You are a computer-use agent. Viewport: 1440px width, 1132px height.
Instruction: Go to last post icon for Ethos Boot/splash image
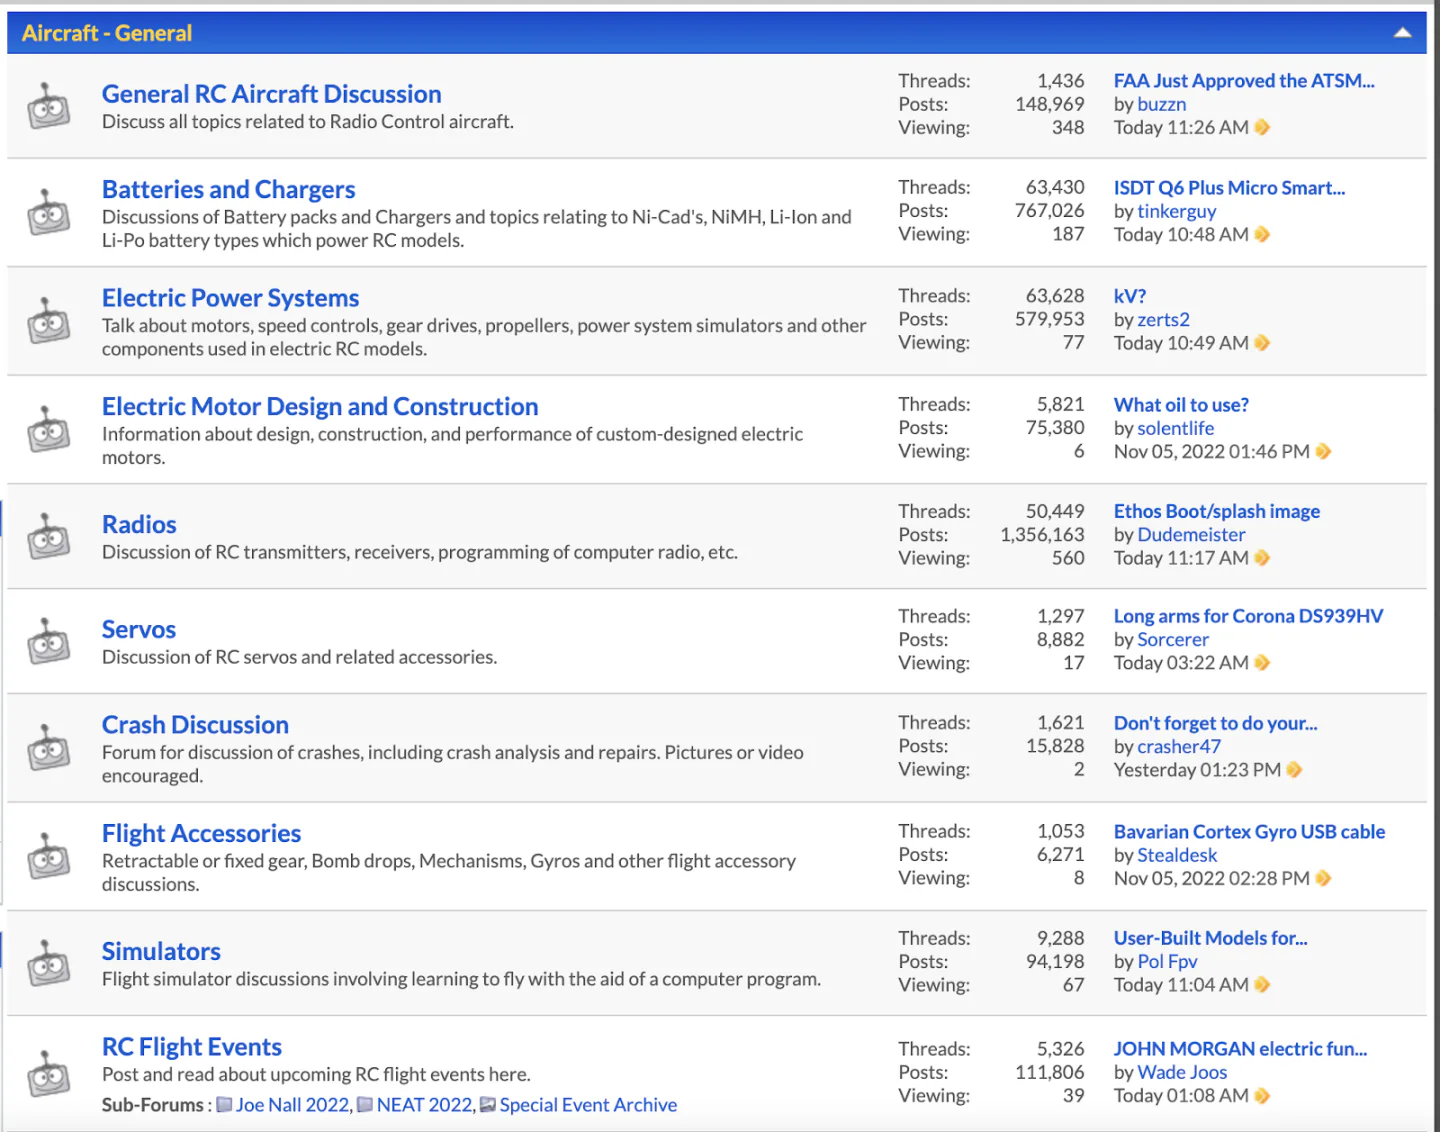pos(1262,558)
